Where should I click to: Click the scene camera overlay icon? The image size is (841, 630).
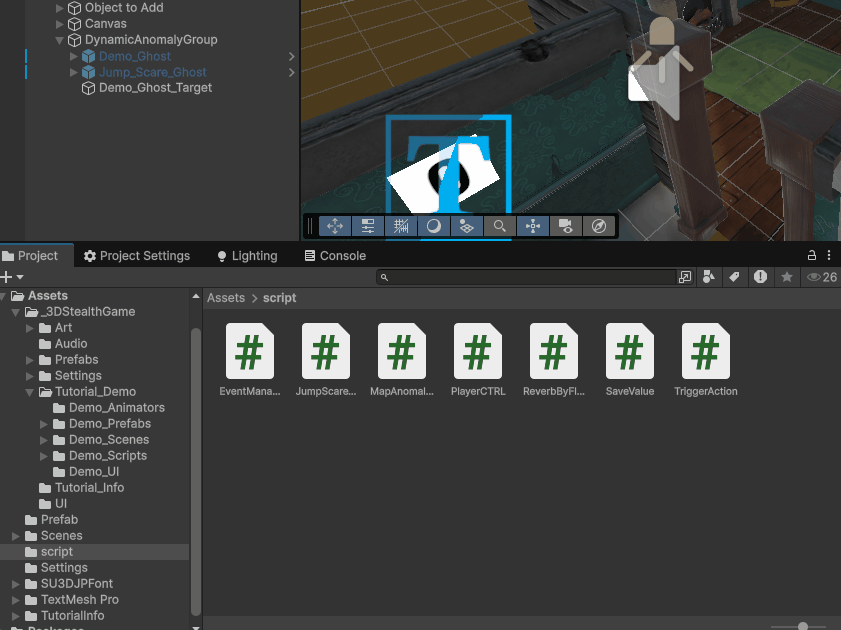pyautogui.click(x=566, y=226)
